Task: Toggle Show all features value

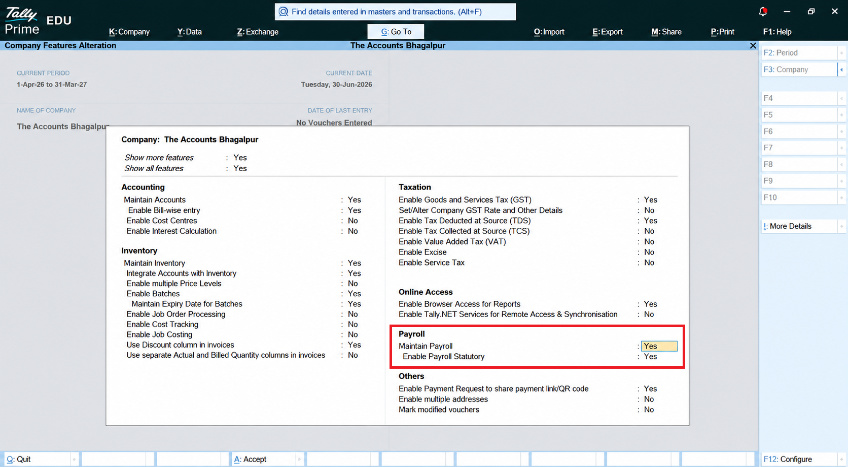Action: point(240,169)
